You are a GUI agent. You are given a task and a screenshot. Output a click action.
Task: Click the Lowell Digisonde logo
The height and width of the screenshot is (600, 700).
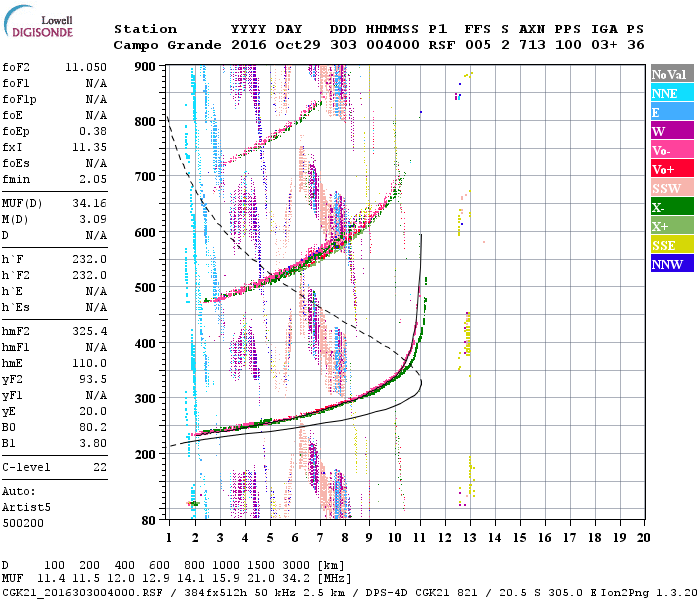coord(38,22)
